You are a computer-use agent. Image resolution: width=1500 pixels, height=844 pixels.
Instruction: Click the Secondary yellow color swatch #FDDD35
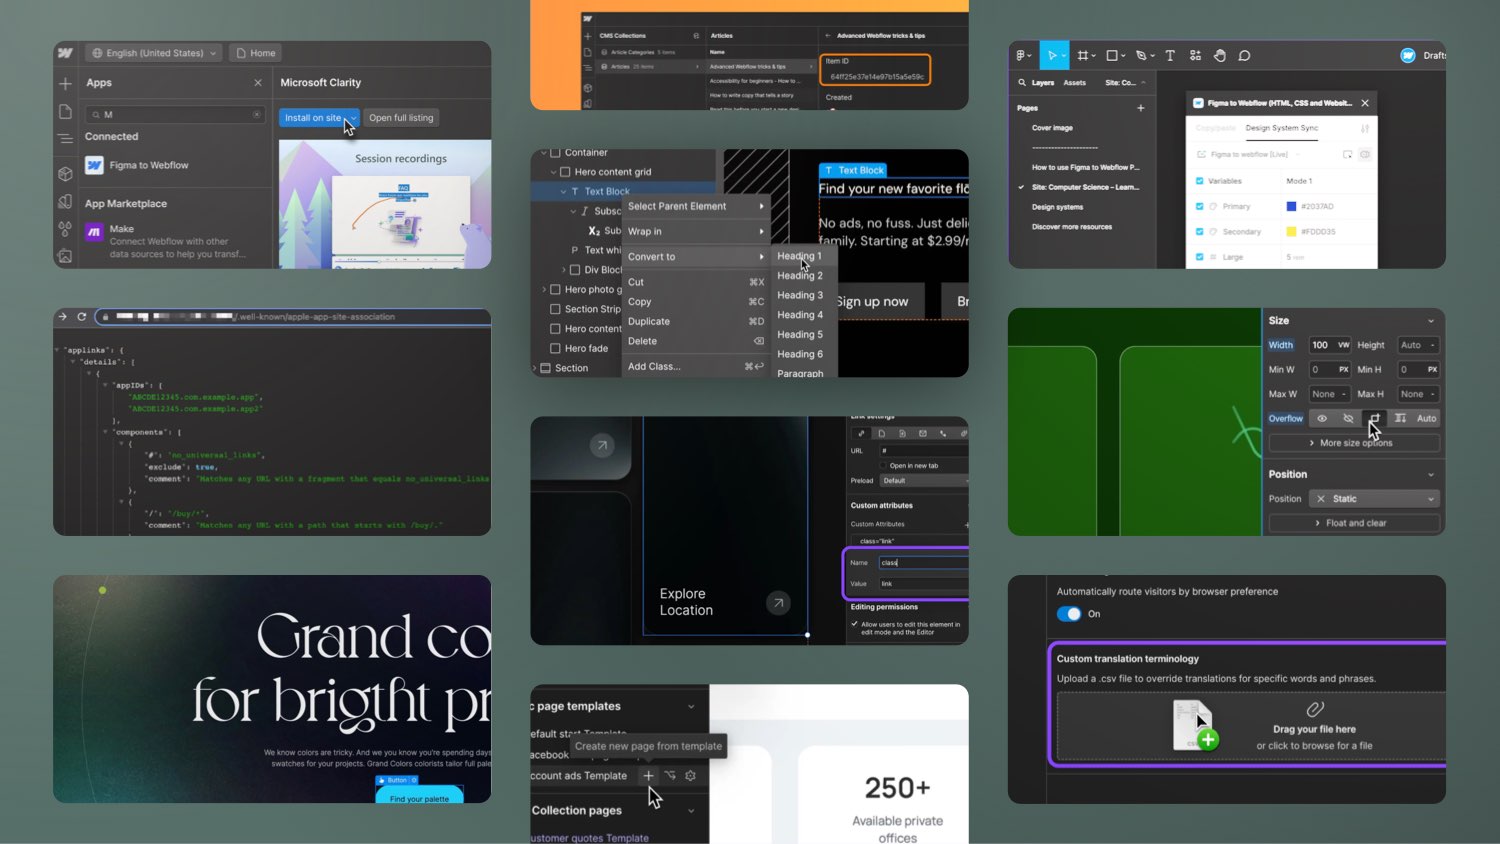point(1291,231)
